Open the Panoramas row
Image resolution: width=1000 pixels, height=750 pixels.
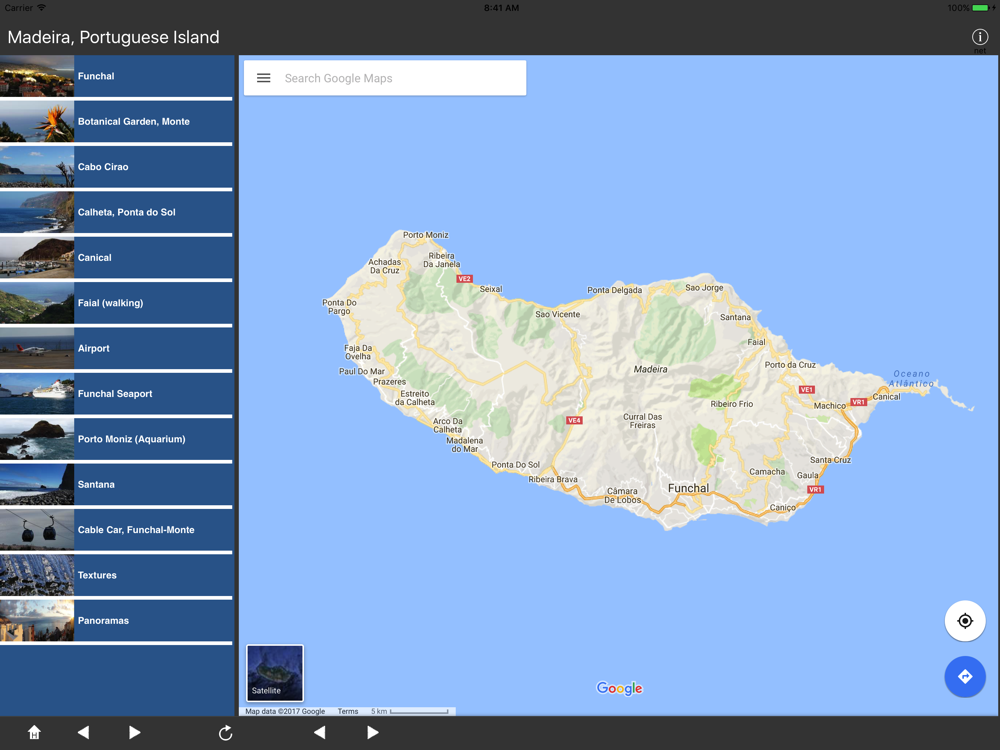tap(116, 620)
